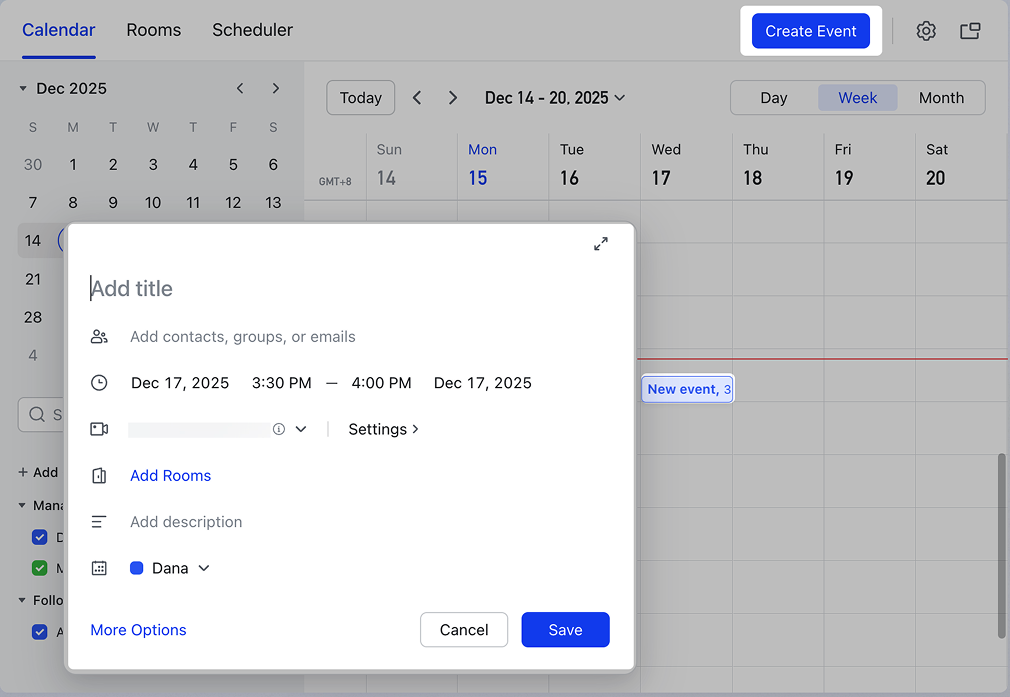
Task: Open the Dana calendar dropdown
Action: tap(204, 568)
